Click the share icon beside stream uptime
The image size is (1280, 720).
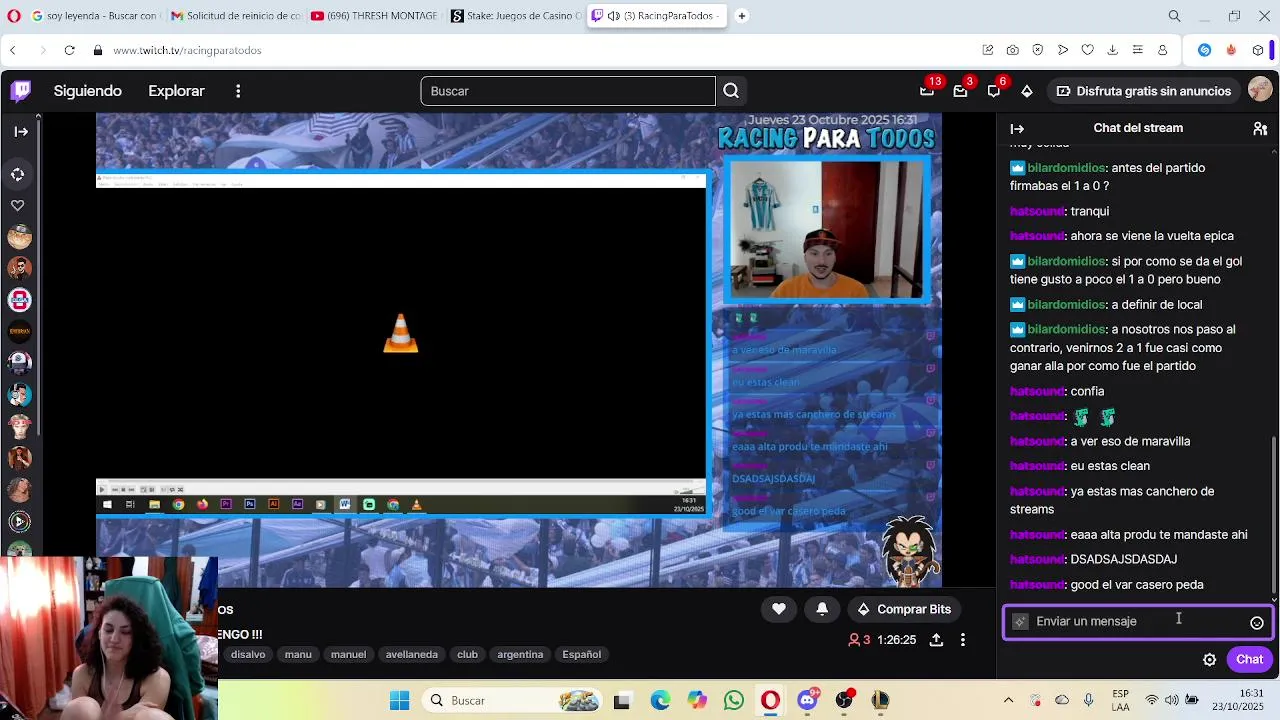point(936,639)
